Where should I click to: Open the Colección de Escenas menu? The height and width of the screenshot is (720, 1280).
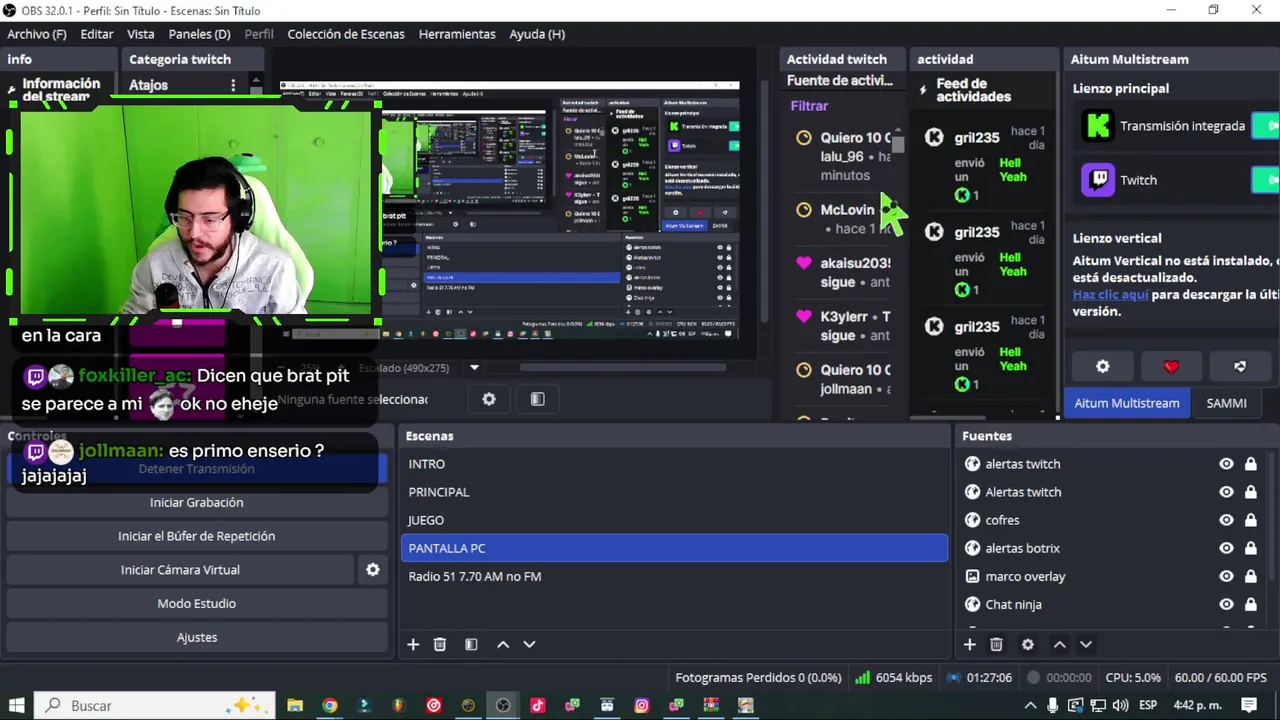pyautogui.click(x=346, y=34)
